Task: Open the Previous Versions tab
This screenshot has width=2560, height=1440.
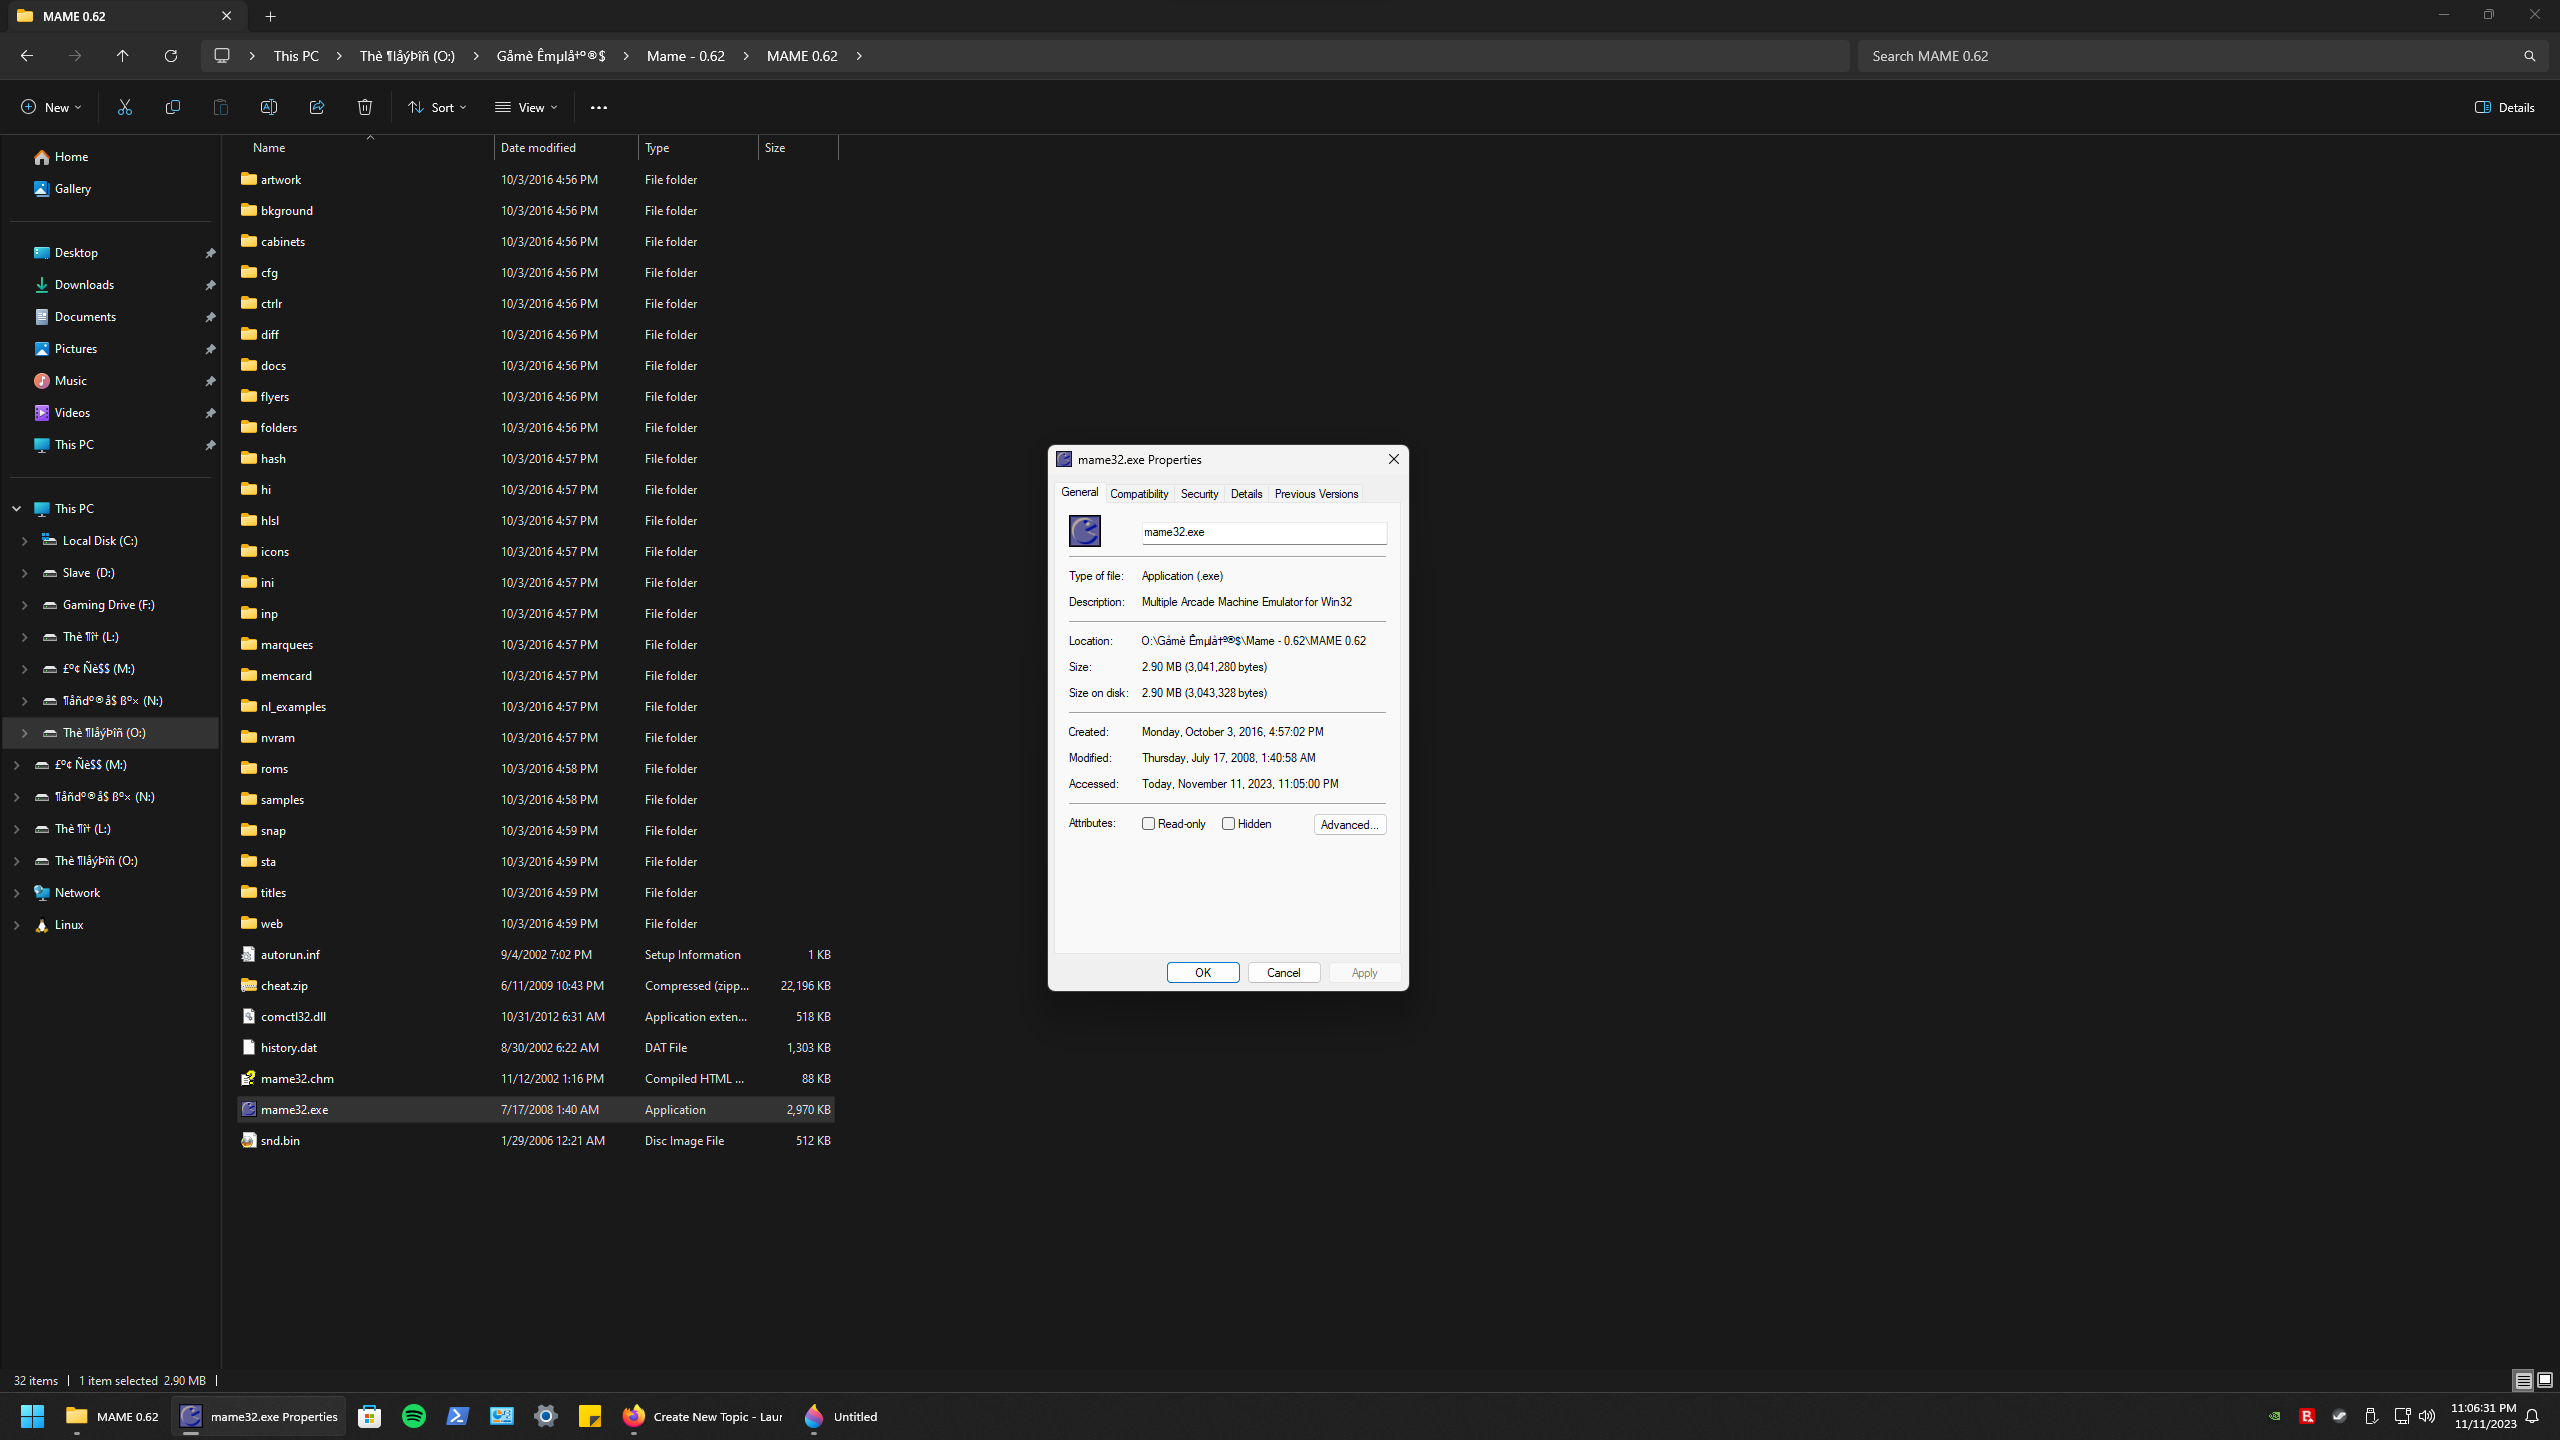Action: (1316, 494)
